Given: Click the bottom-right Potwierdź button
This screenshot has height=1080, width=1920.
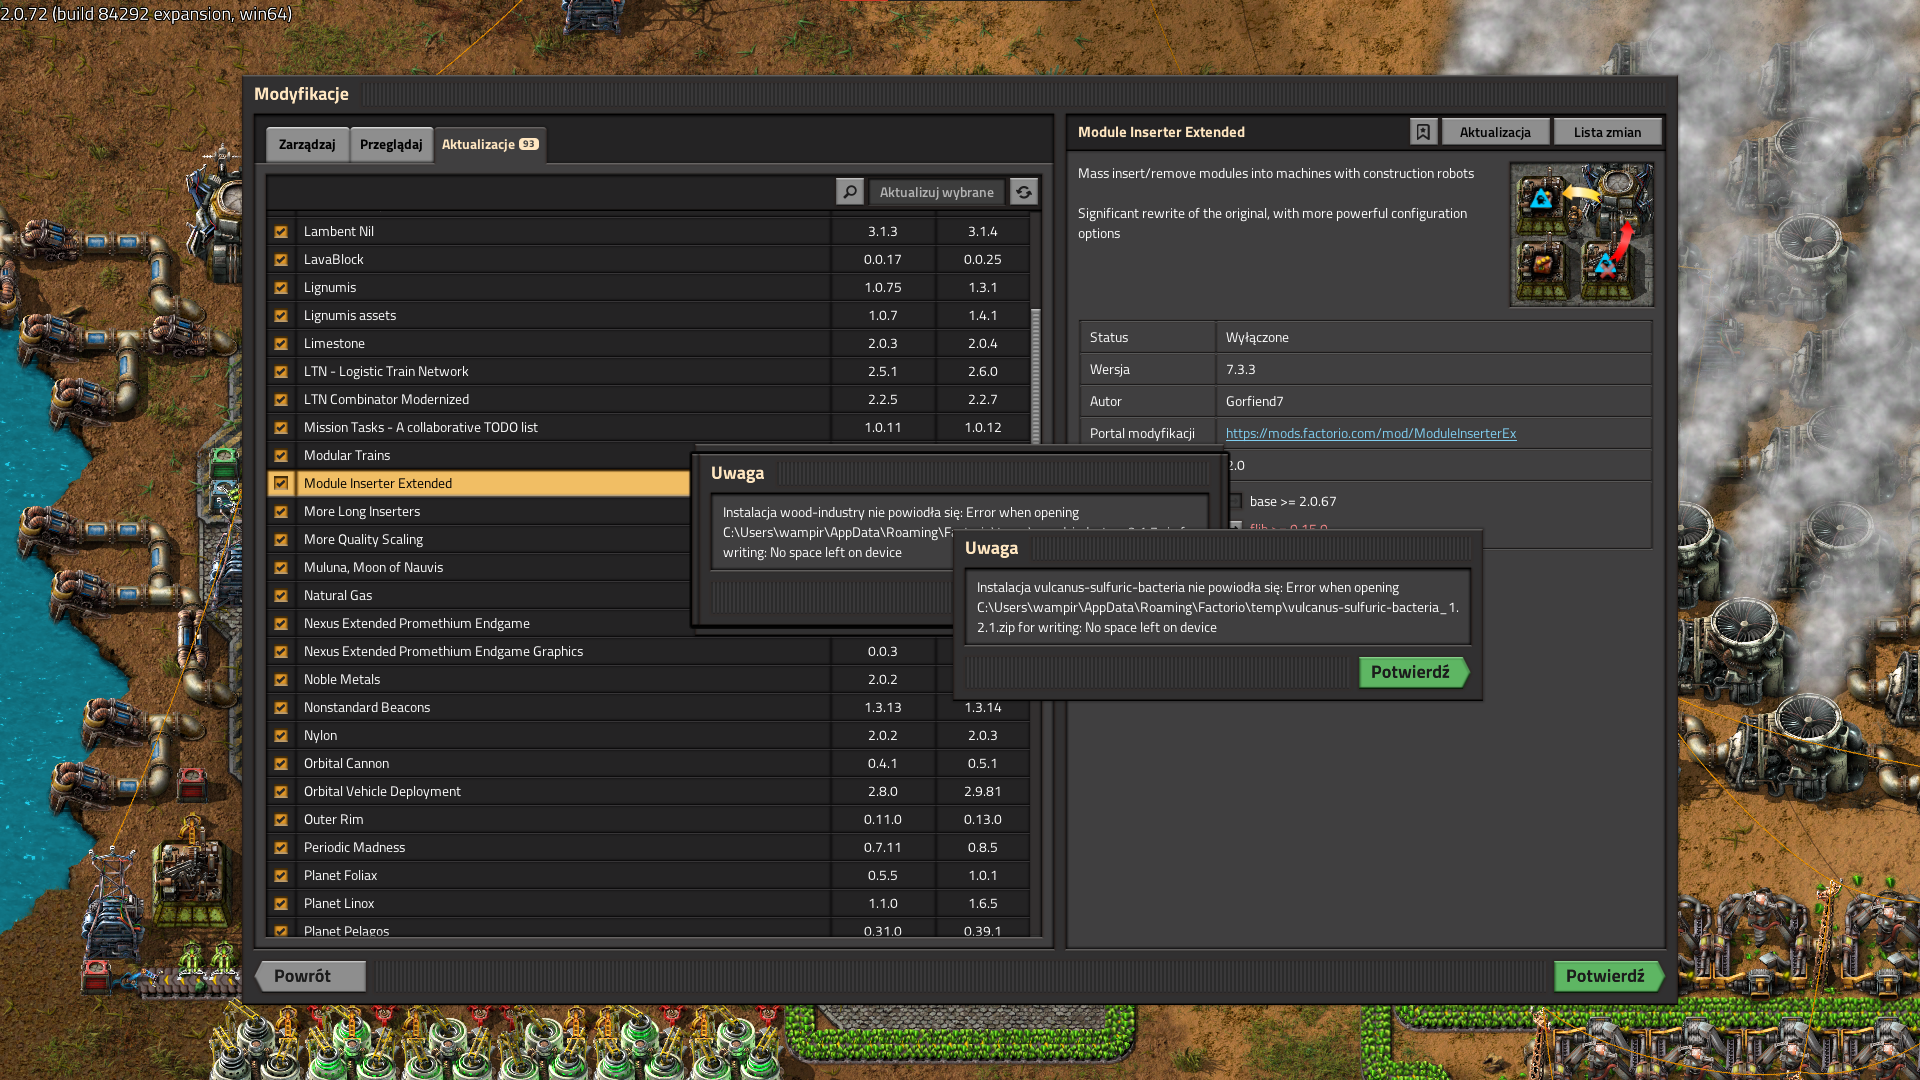Looking at the screenshot, I should 1605,976.
